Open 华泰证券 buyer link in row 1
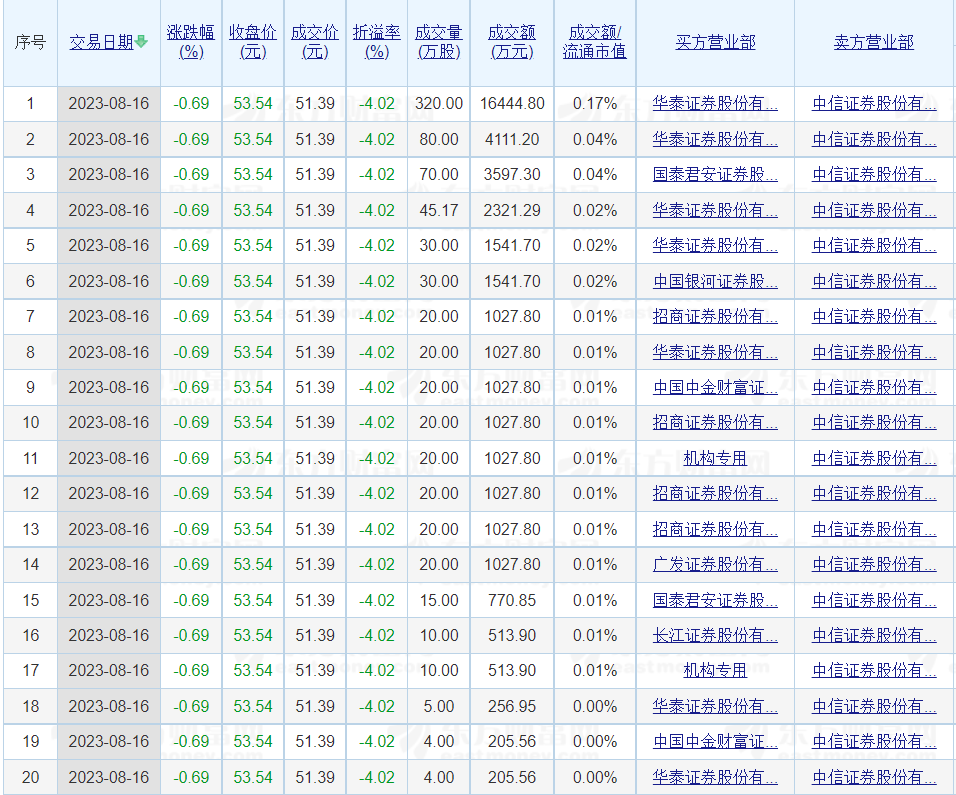 (715, 103)
